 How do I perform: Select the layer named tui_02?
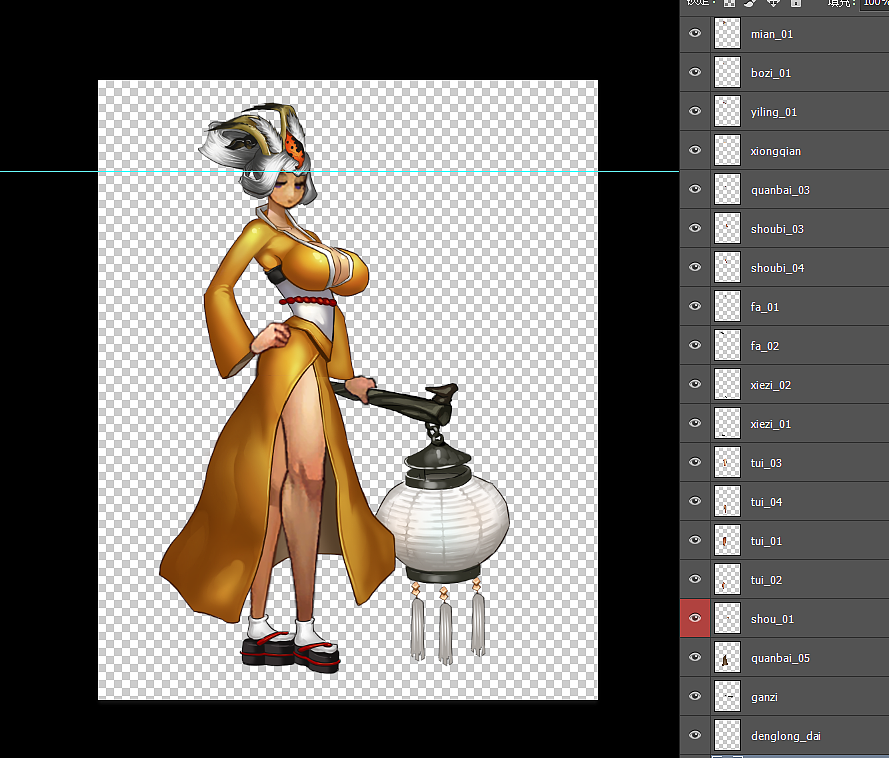tap(766, 581)
